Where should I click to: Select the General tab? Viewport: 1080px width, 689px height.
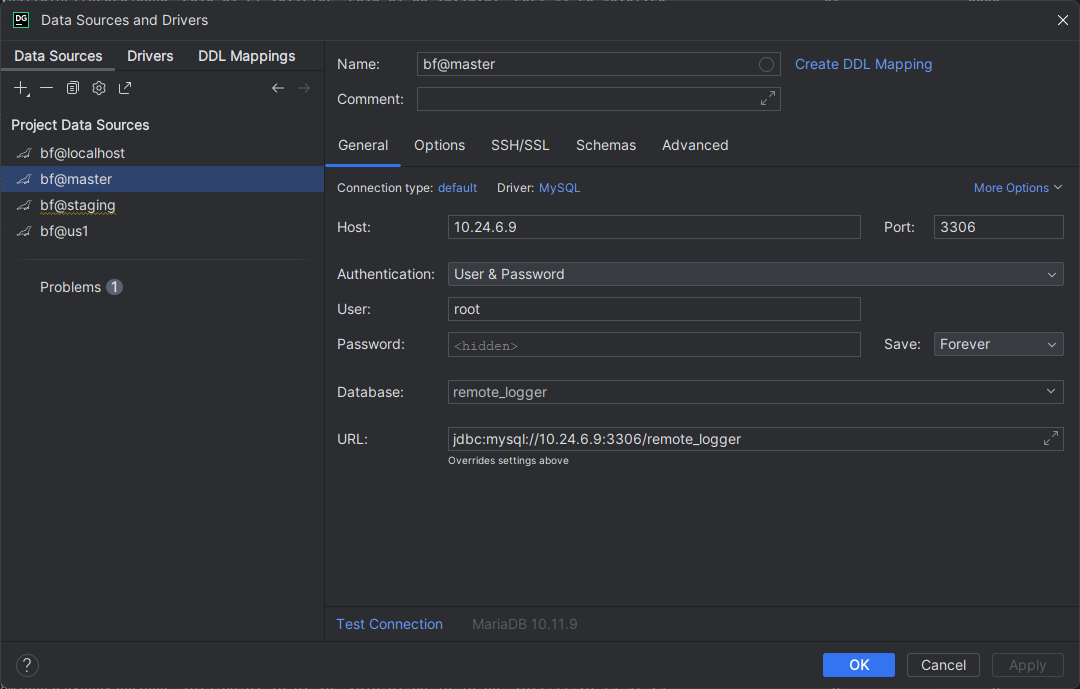[363, 145]
